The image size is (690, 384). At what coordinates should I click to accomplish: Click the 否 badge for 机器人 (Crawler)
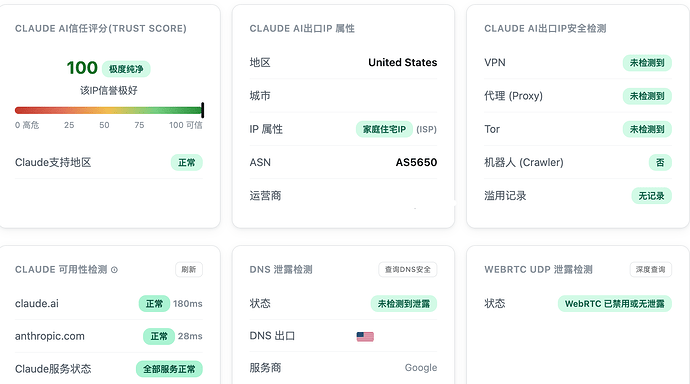click(x=660, y=162)
